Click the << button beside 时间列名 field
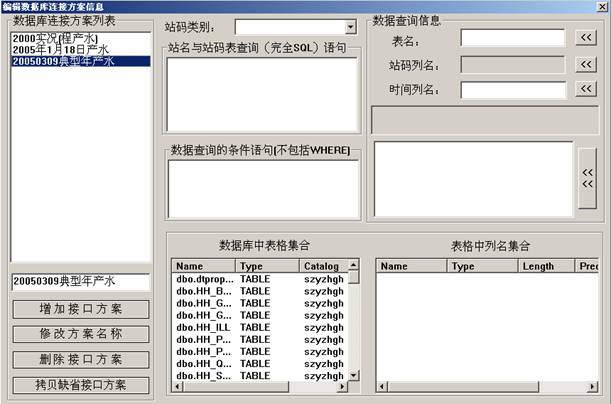611x404 pixels. (x=586, y=90)
